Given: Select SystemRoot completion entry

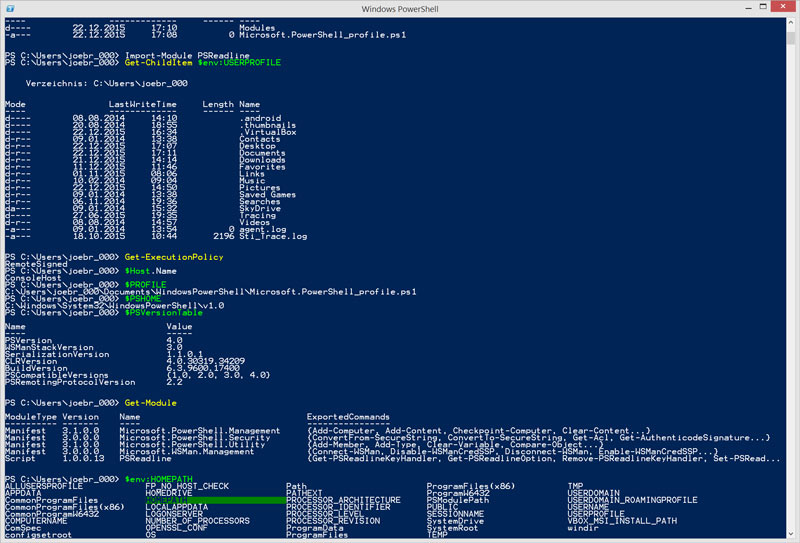Looking at the screenshot, I should click(x=453, y=528).
